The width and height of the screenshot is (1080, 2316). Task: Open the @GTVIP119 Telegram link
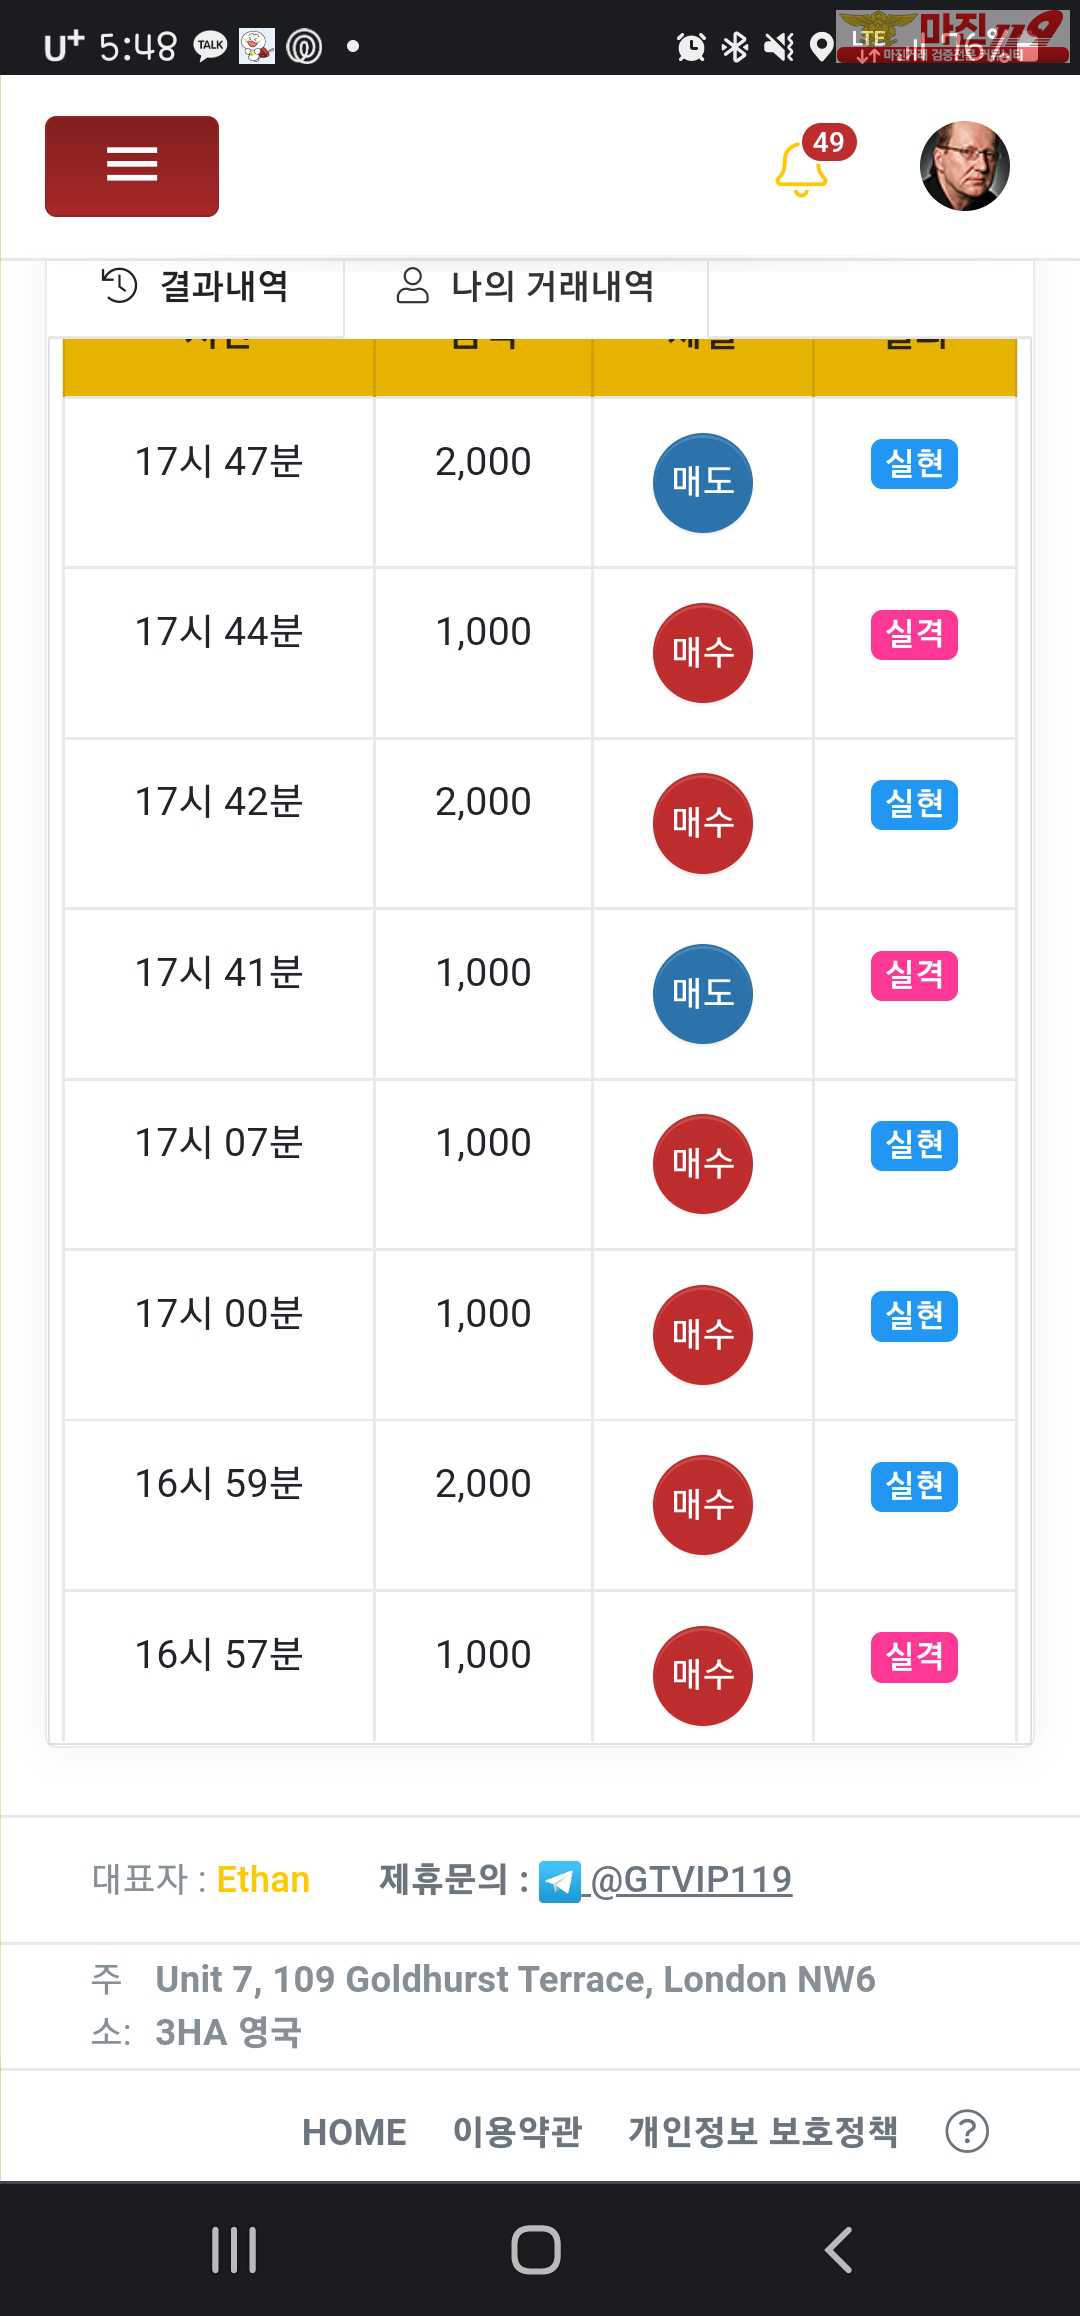tap(692, 1880)
